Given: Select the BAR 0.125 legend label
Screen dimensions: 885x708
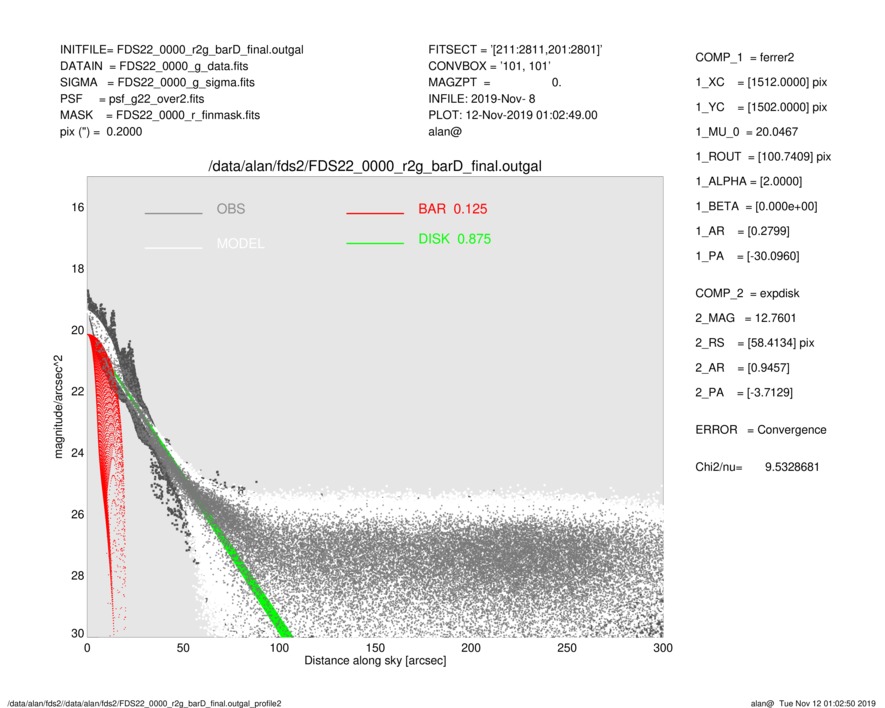Looking at the screenshot, I should (453, 209).
